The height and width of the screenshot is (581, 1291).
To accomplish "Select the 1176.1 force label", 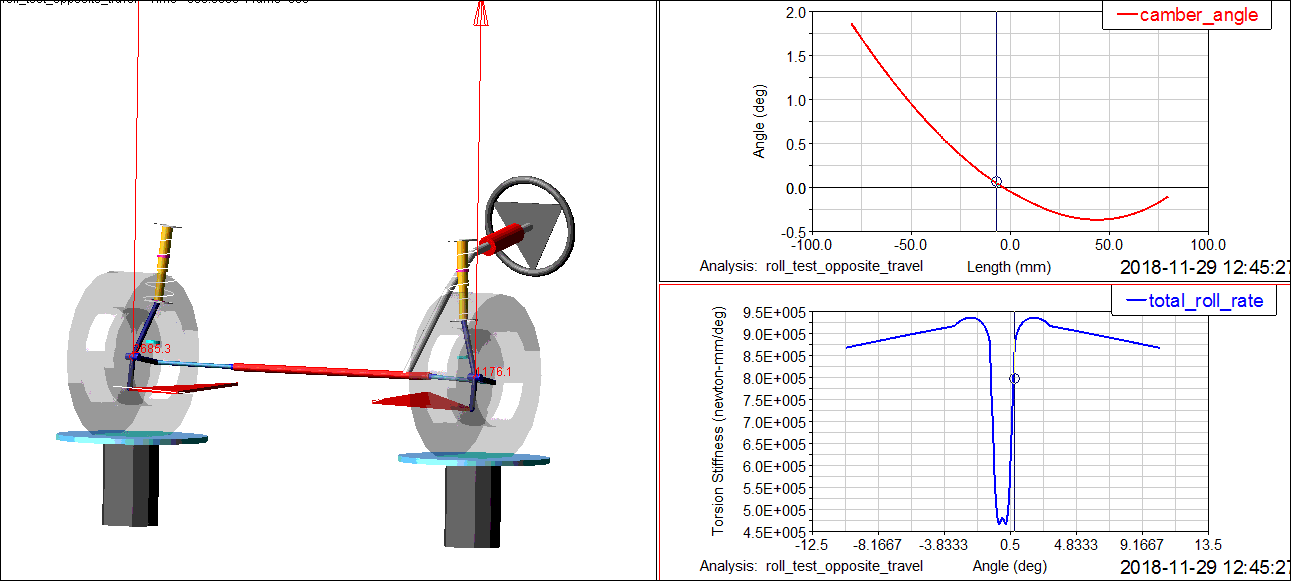I will click(x=493, y=372).
